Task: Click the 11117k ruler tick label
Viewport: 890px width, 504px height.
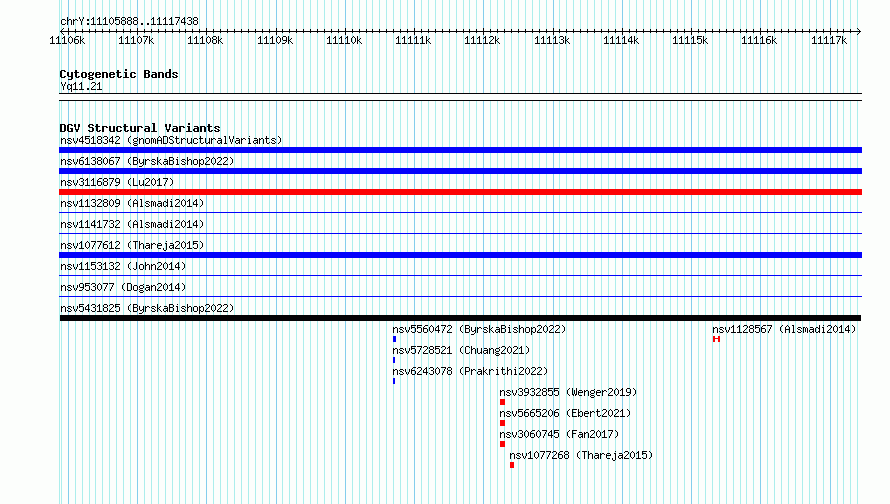Action: tap(829, 40)
